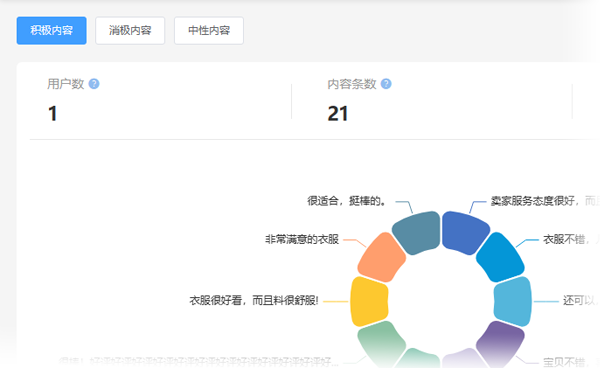The image size is (600, 368).
Task: Select the yellow segment for 衣服很好看
Action: click(369, 301)
